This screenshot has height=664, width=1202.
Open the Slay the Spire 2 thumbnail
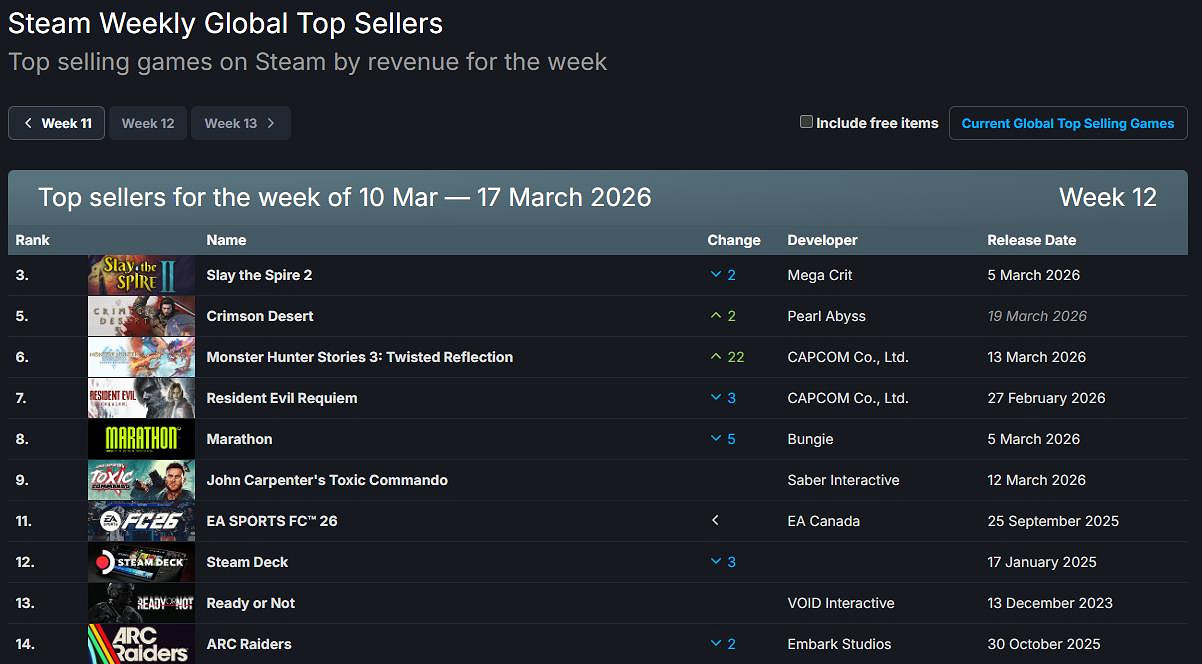click(141, 275)
